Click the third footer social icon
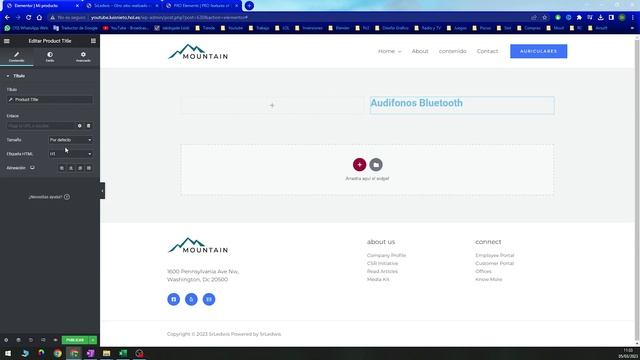 209,299
